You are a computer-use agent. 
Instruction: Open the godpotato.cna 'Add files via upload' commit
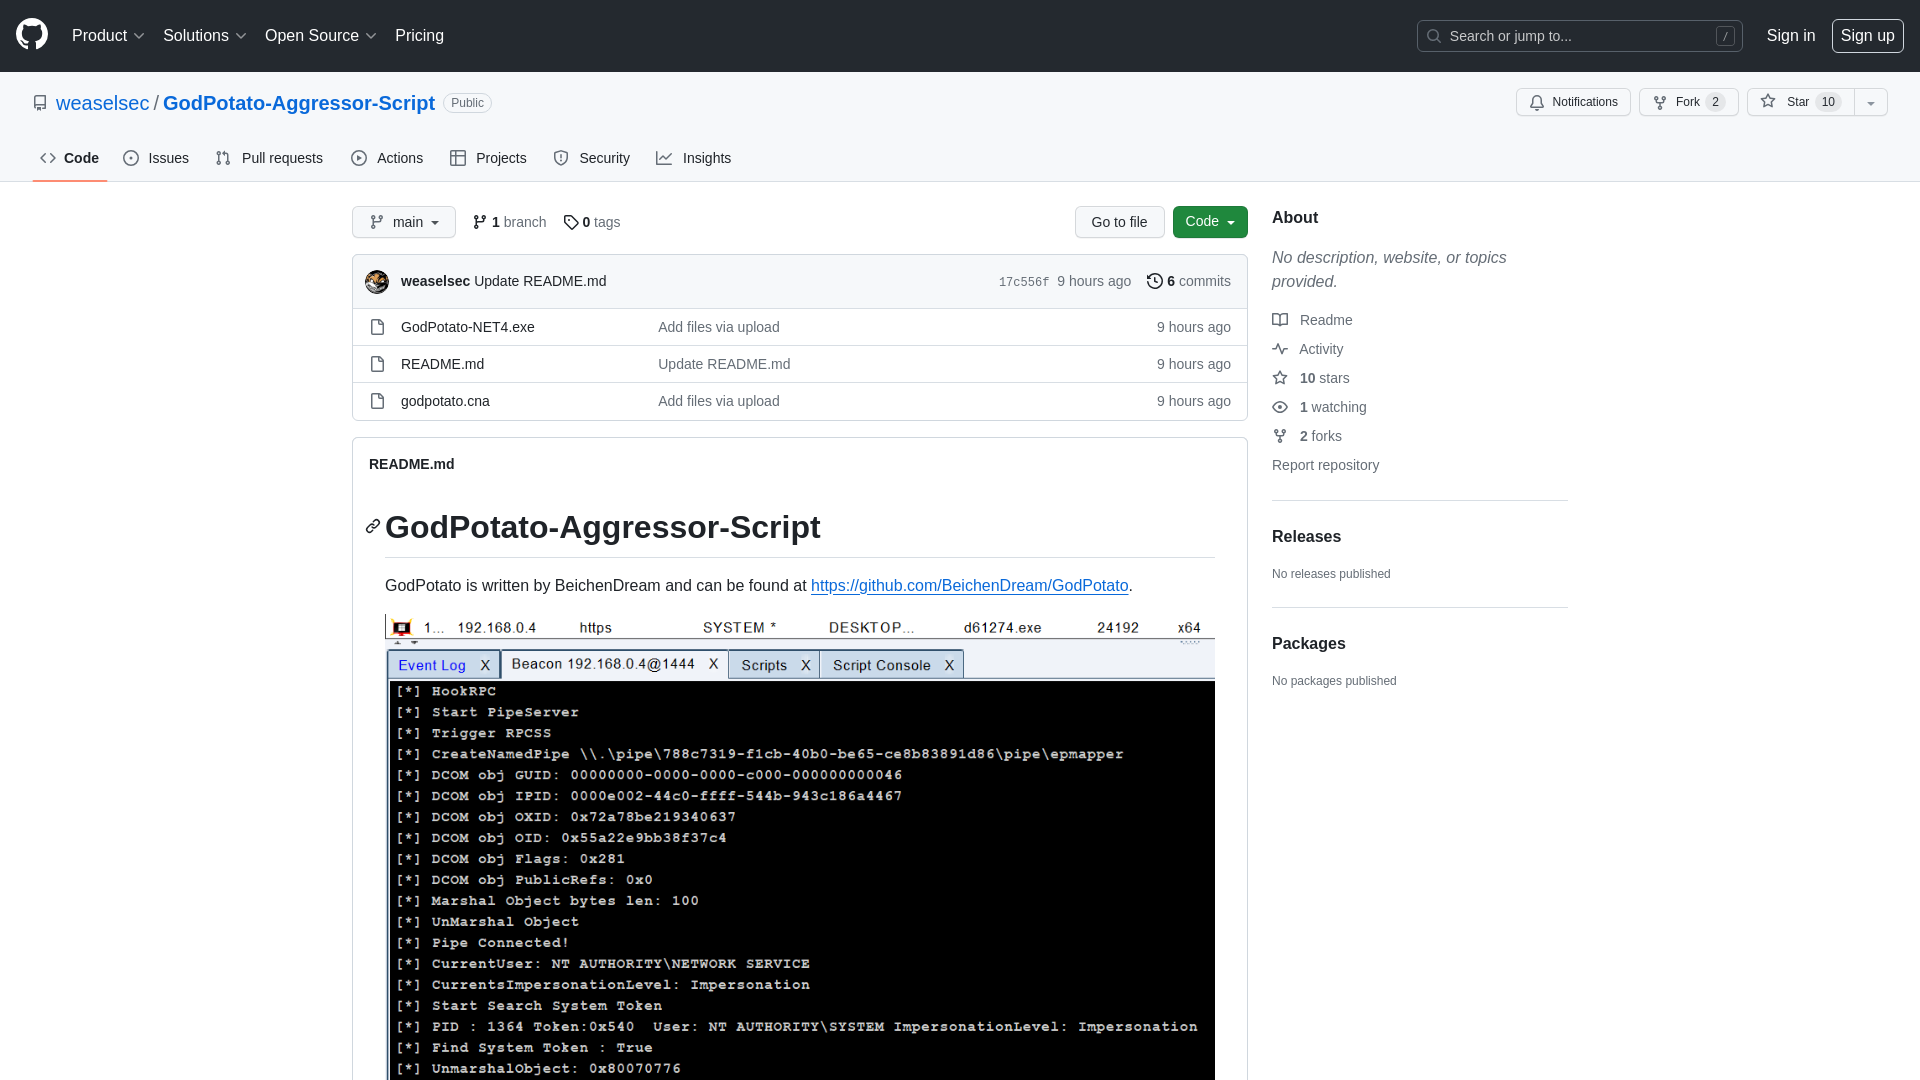pyautogui.click(x=719, y=401)
